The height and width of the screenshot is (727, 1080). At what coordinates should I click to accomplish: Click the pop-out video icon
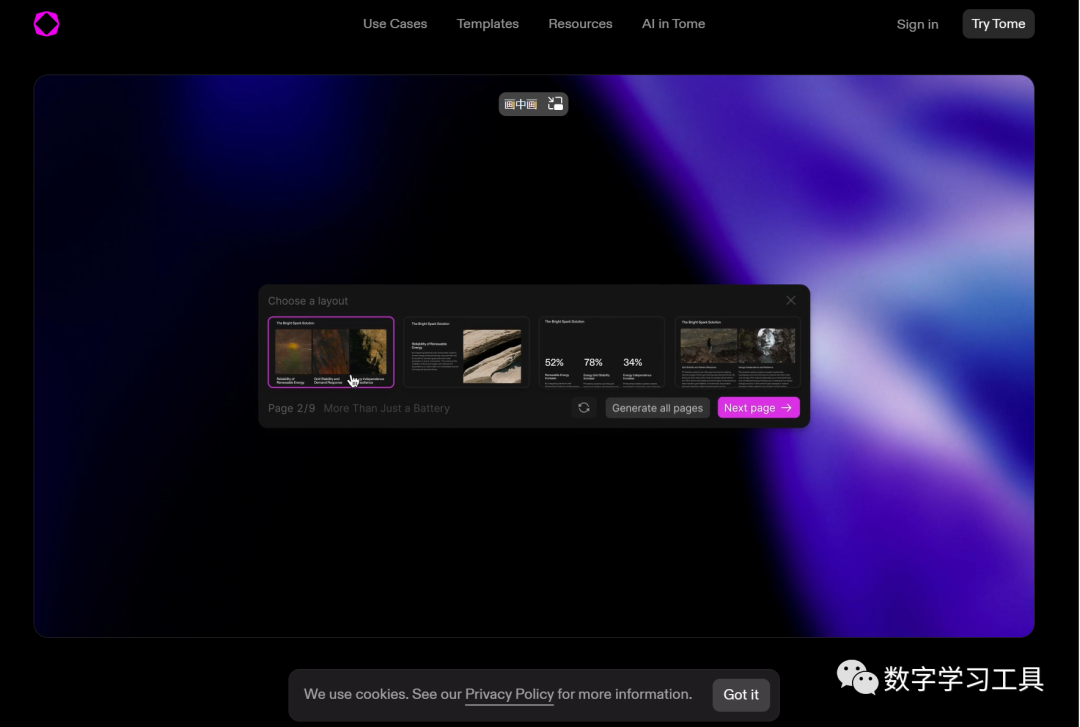555,104
